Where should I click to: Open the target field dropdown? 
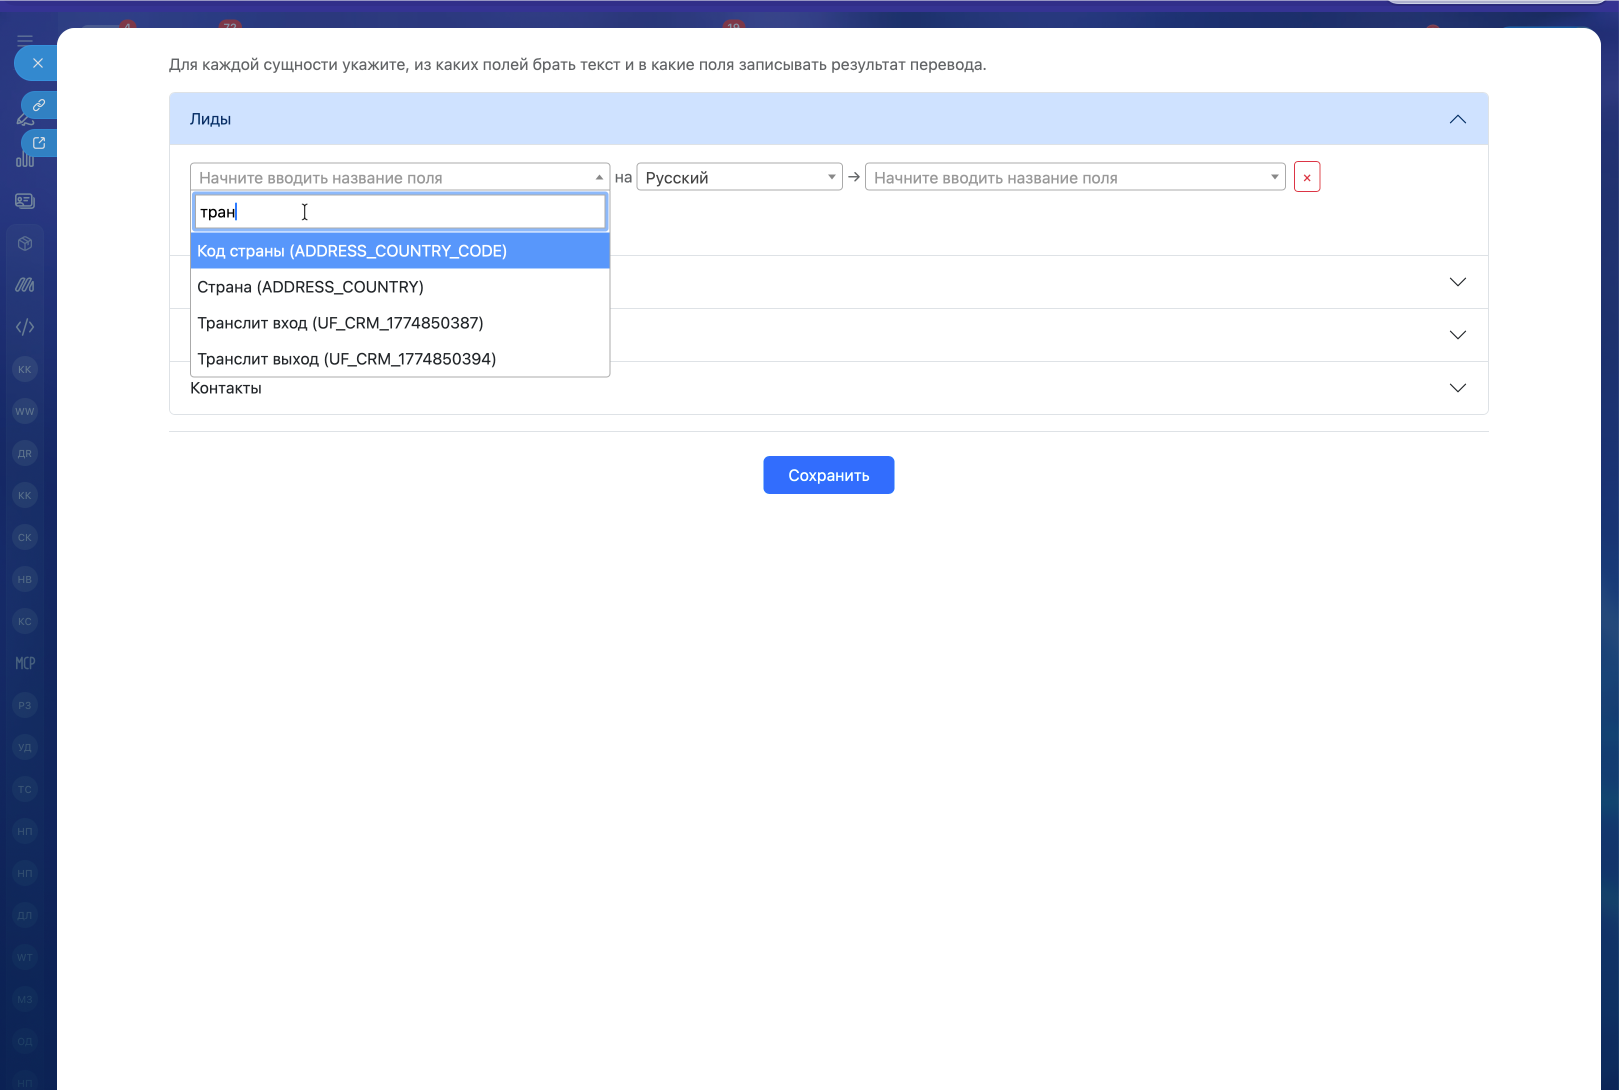(1075, 177)
